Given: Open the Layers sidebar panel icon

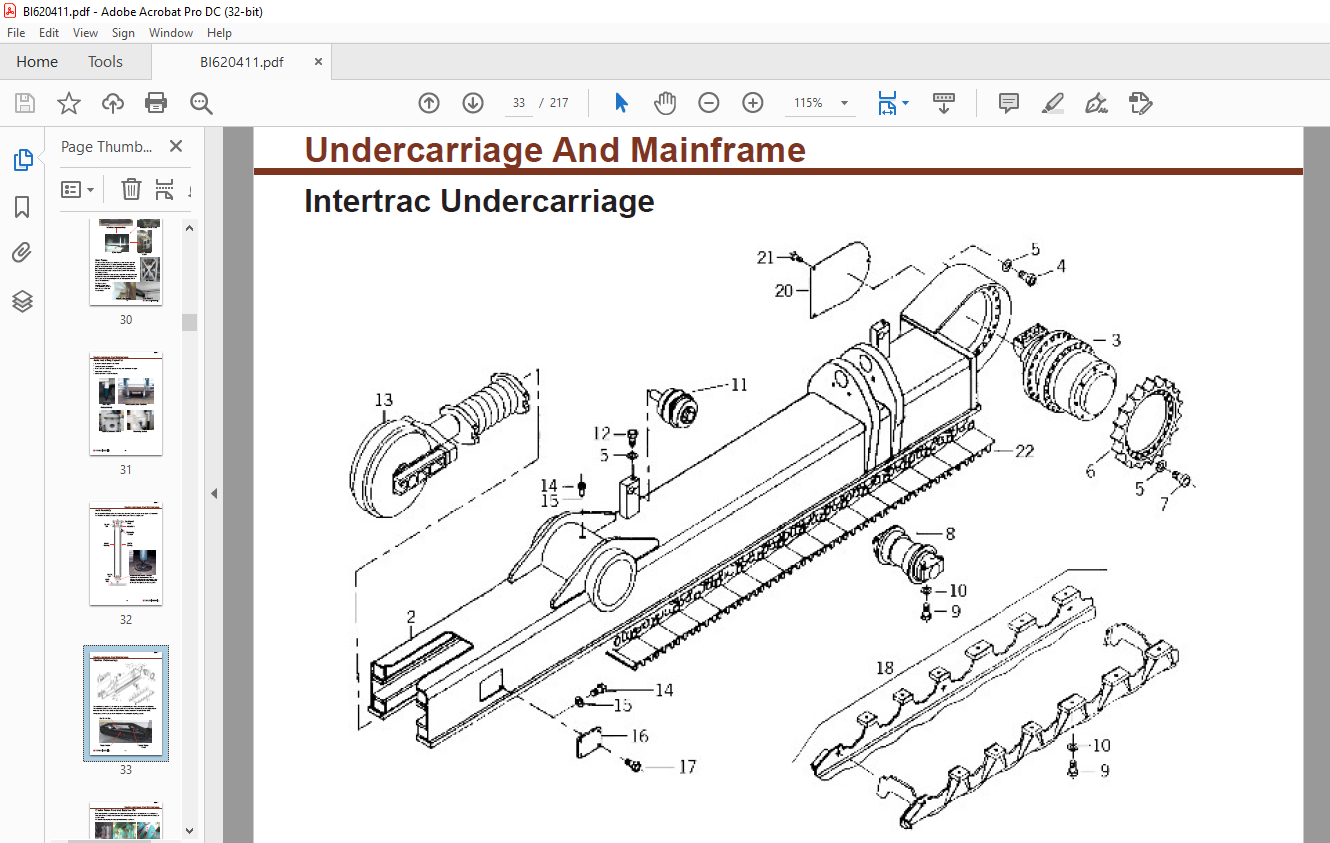Looking at the screenshot, I should [22, 301].
